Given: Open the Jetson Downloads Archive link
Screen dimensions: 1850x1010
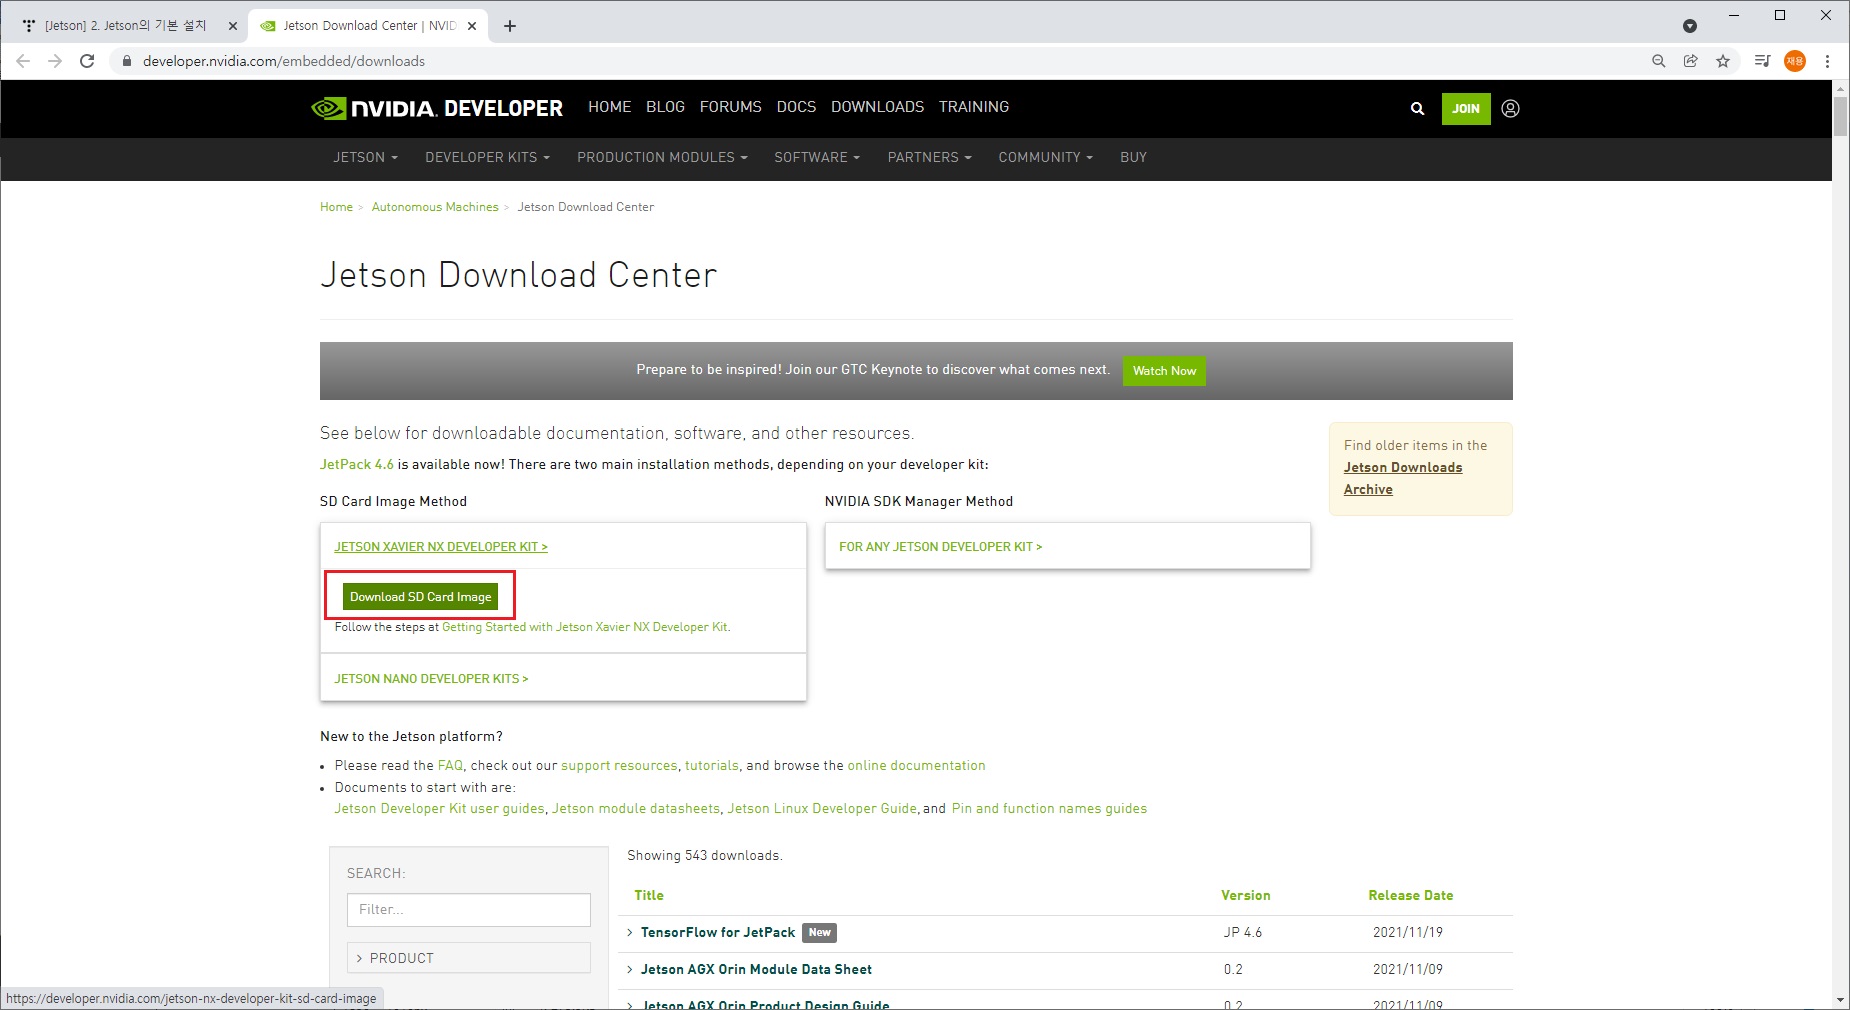Looking at the screenshot, I should 1402,478.
